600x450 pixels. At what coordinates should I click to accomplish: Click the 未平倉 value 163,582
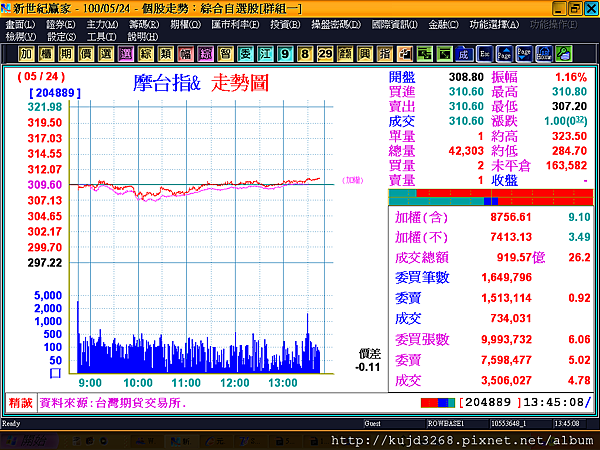pos(566,165)
